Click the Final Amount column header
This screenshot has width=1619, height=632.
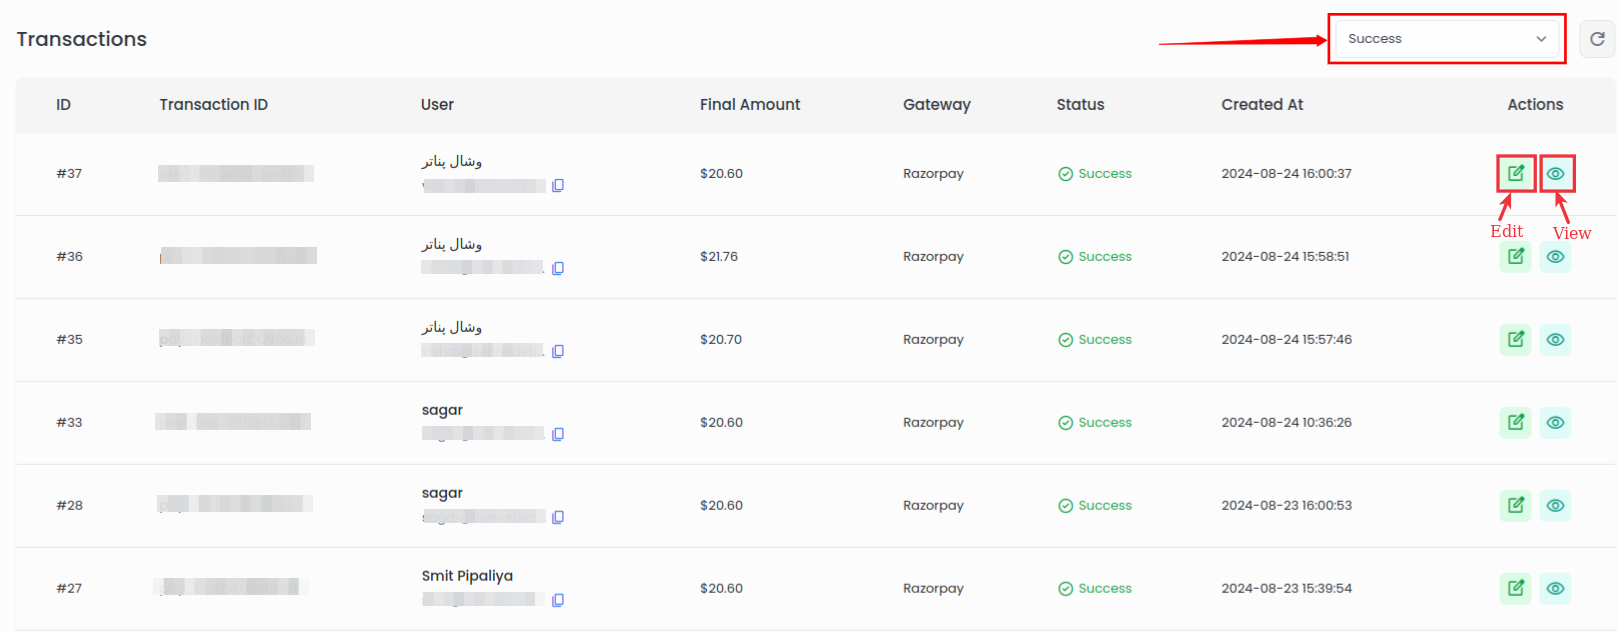click(x=750, y=105)
